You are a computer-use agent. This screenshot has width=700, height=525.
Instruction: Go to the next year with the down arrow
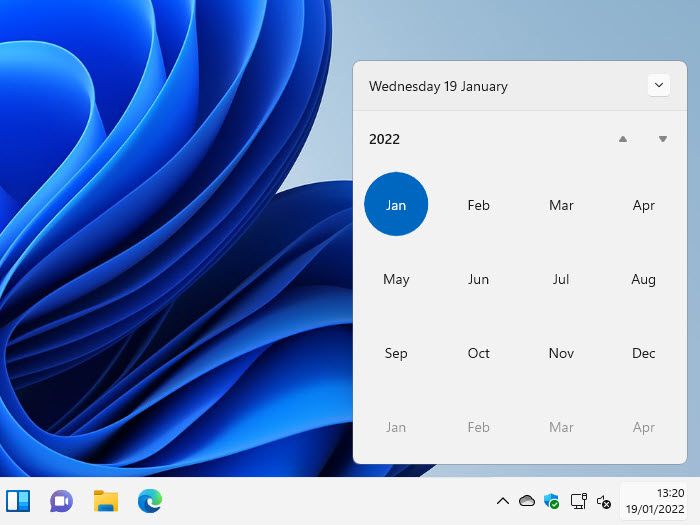662,139
